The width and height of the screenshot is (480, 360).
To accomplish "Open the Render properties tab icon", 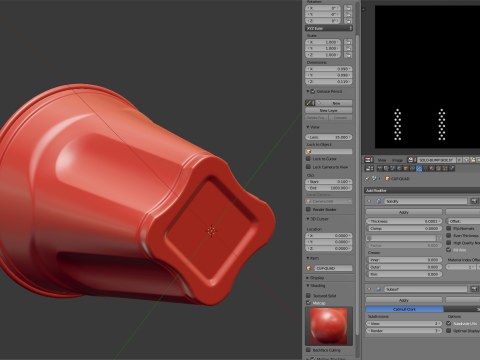I will click(x=380, y=169).
